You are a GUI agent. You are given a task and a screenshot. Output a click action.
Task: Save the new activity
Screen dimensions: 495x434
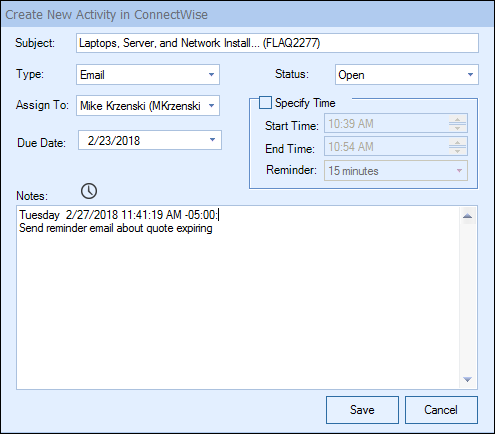362,410
